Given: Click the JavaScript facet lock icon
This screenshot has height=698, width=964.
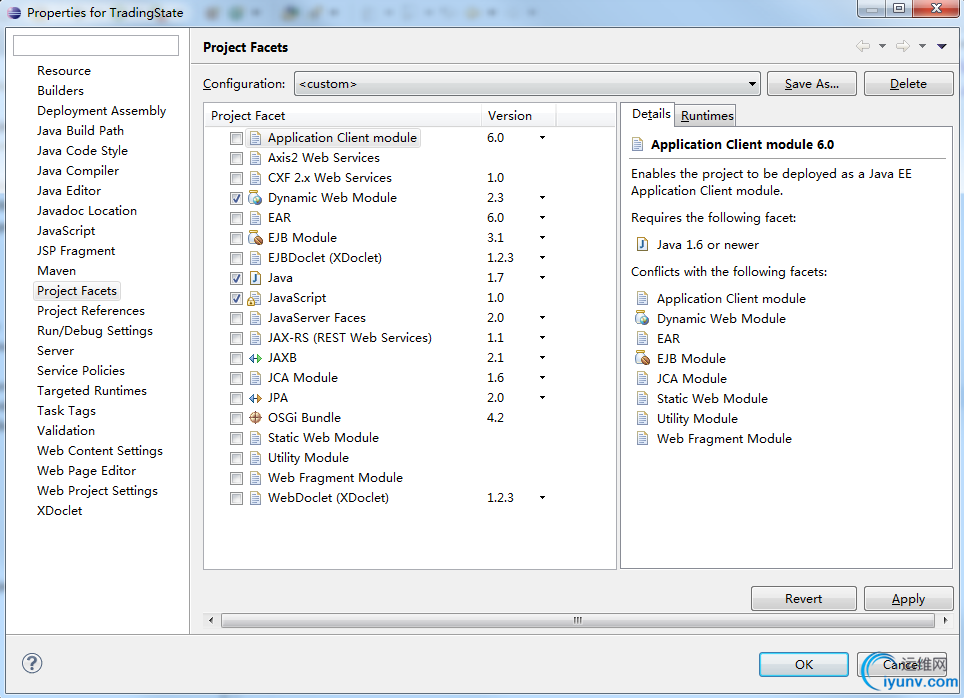Looking at the screenshot, I should (254, 298).
